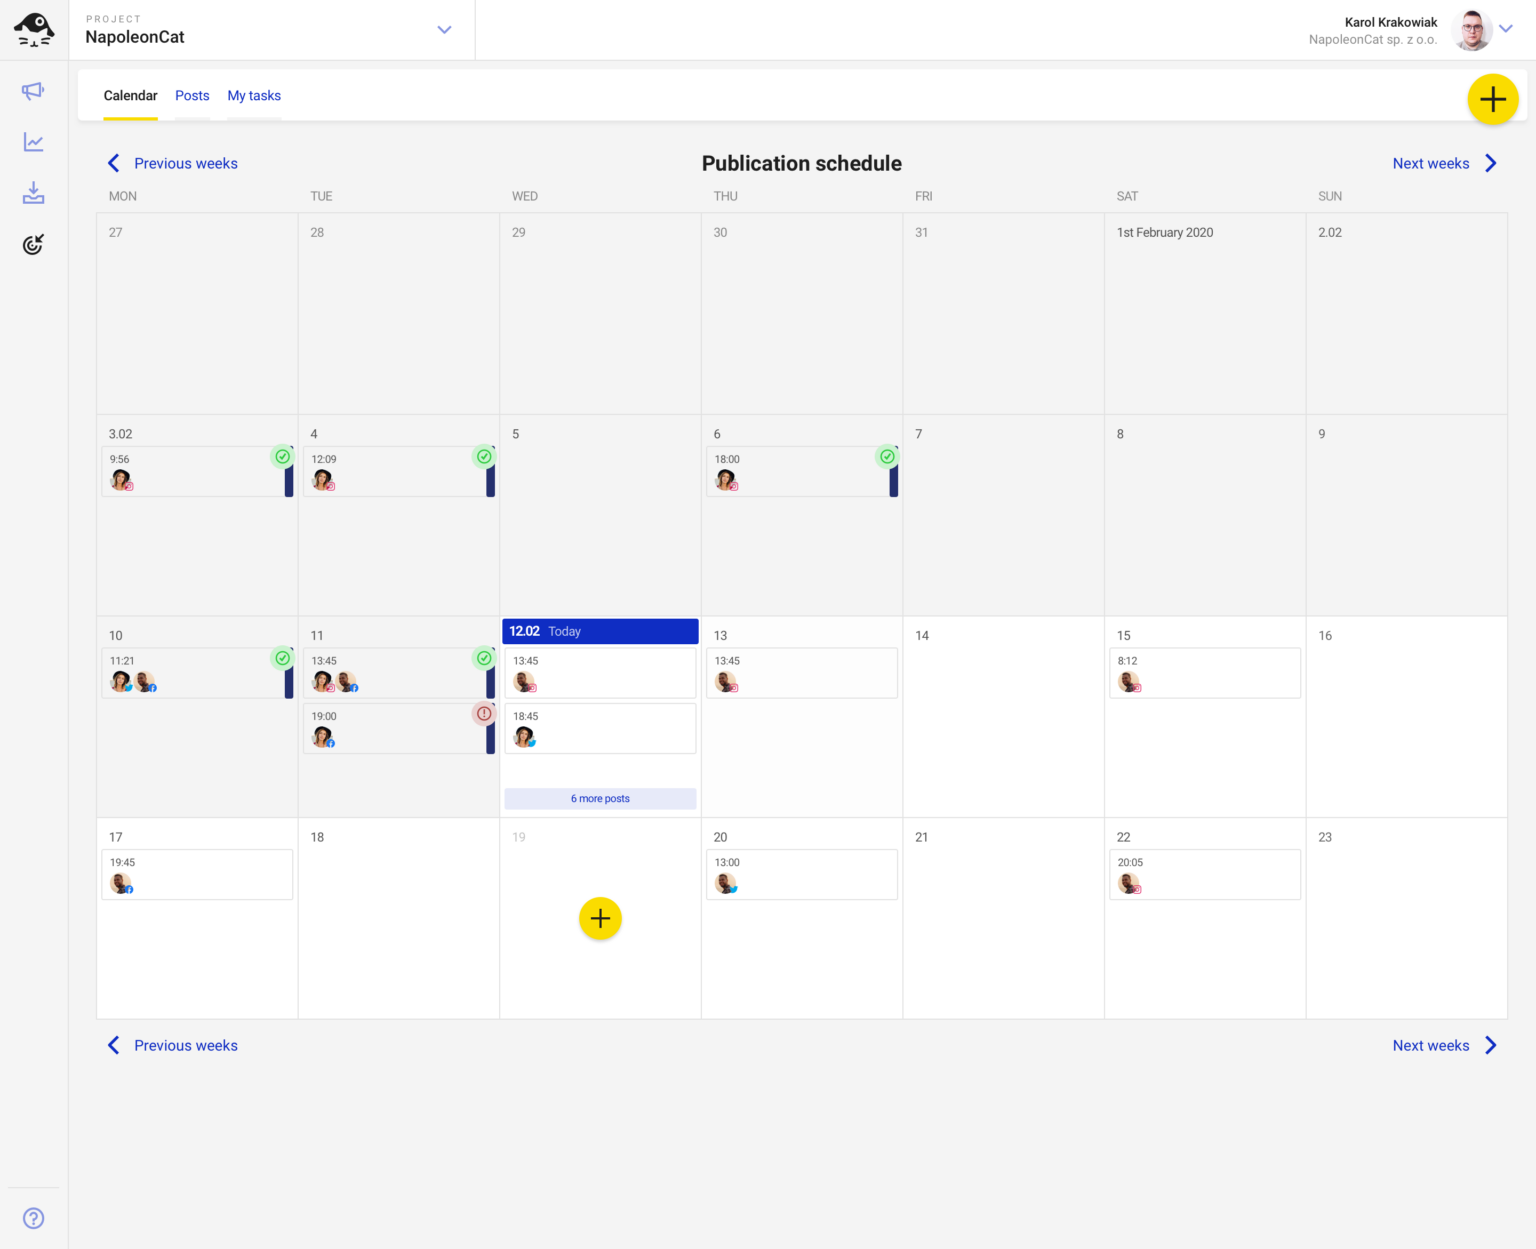Open the 13:45 post scheduled for Today
The image size is (1536, 1249).
coord(600,672)
